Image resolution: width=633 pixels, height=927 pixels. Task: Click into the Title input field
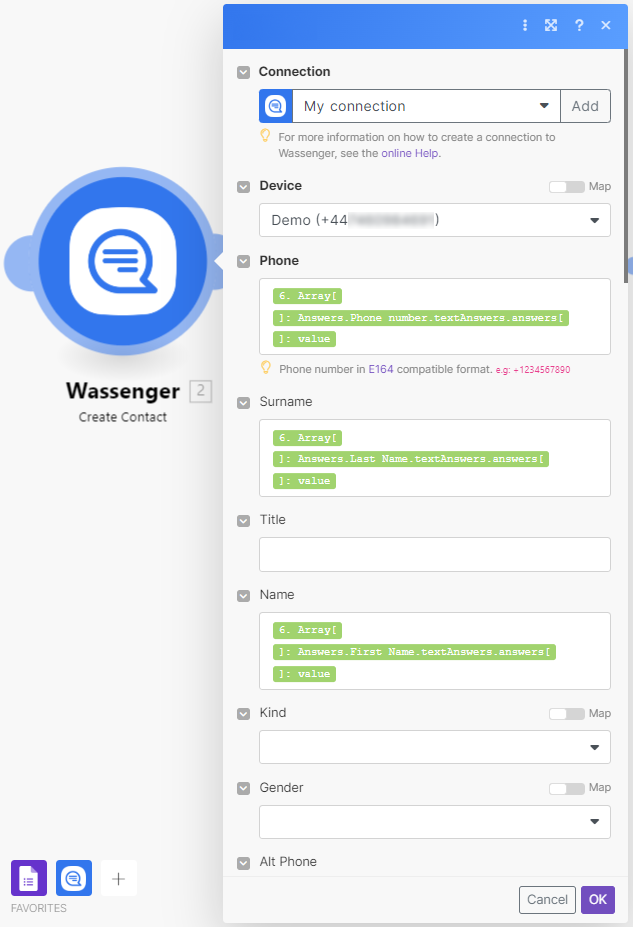click(435, 555)
